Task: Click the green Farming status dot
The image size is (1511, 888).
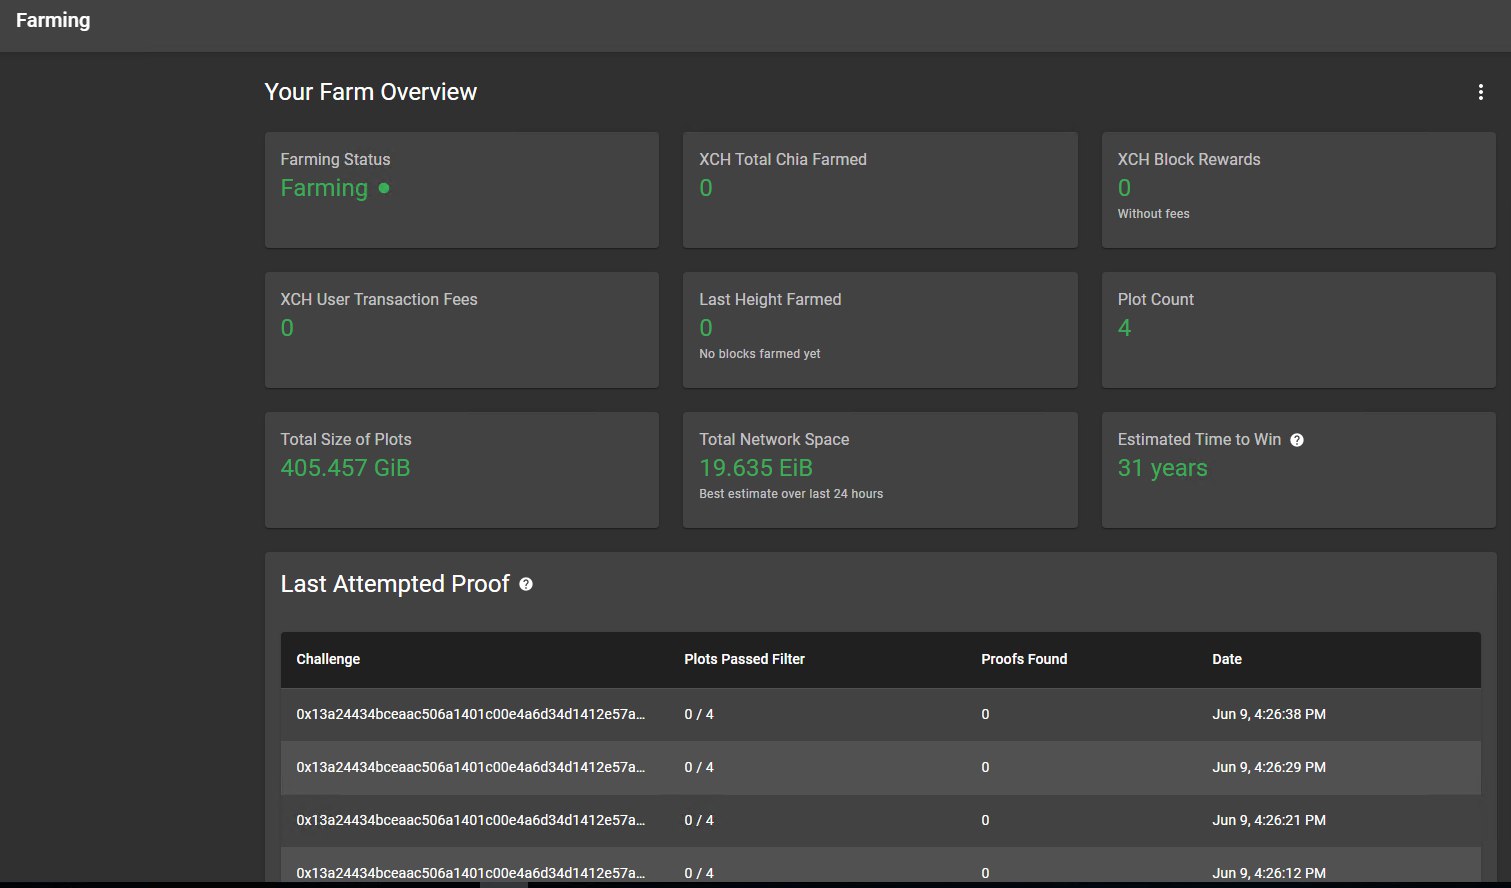Action: [384, 188]
